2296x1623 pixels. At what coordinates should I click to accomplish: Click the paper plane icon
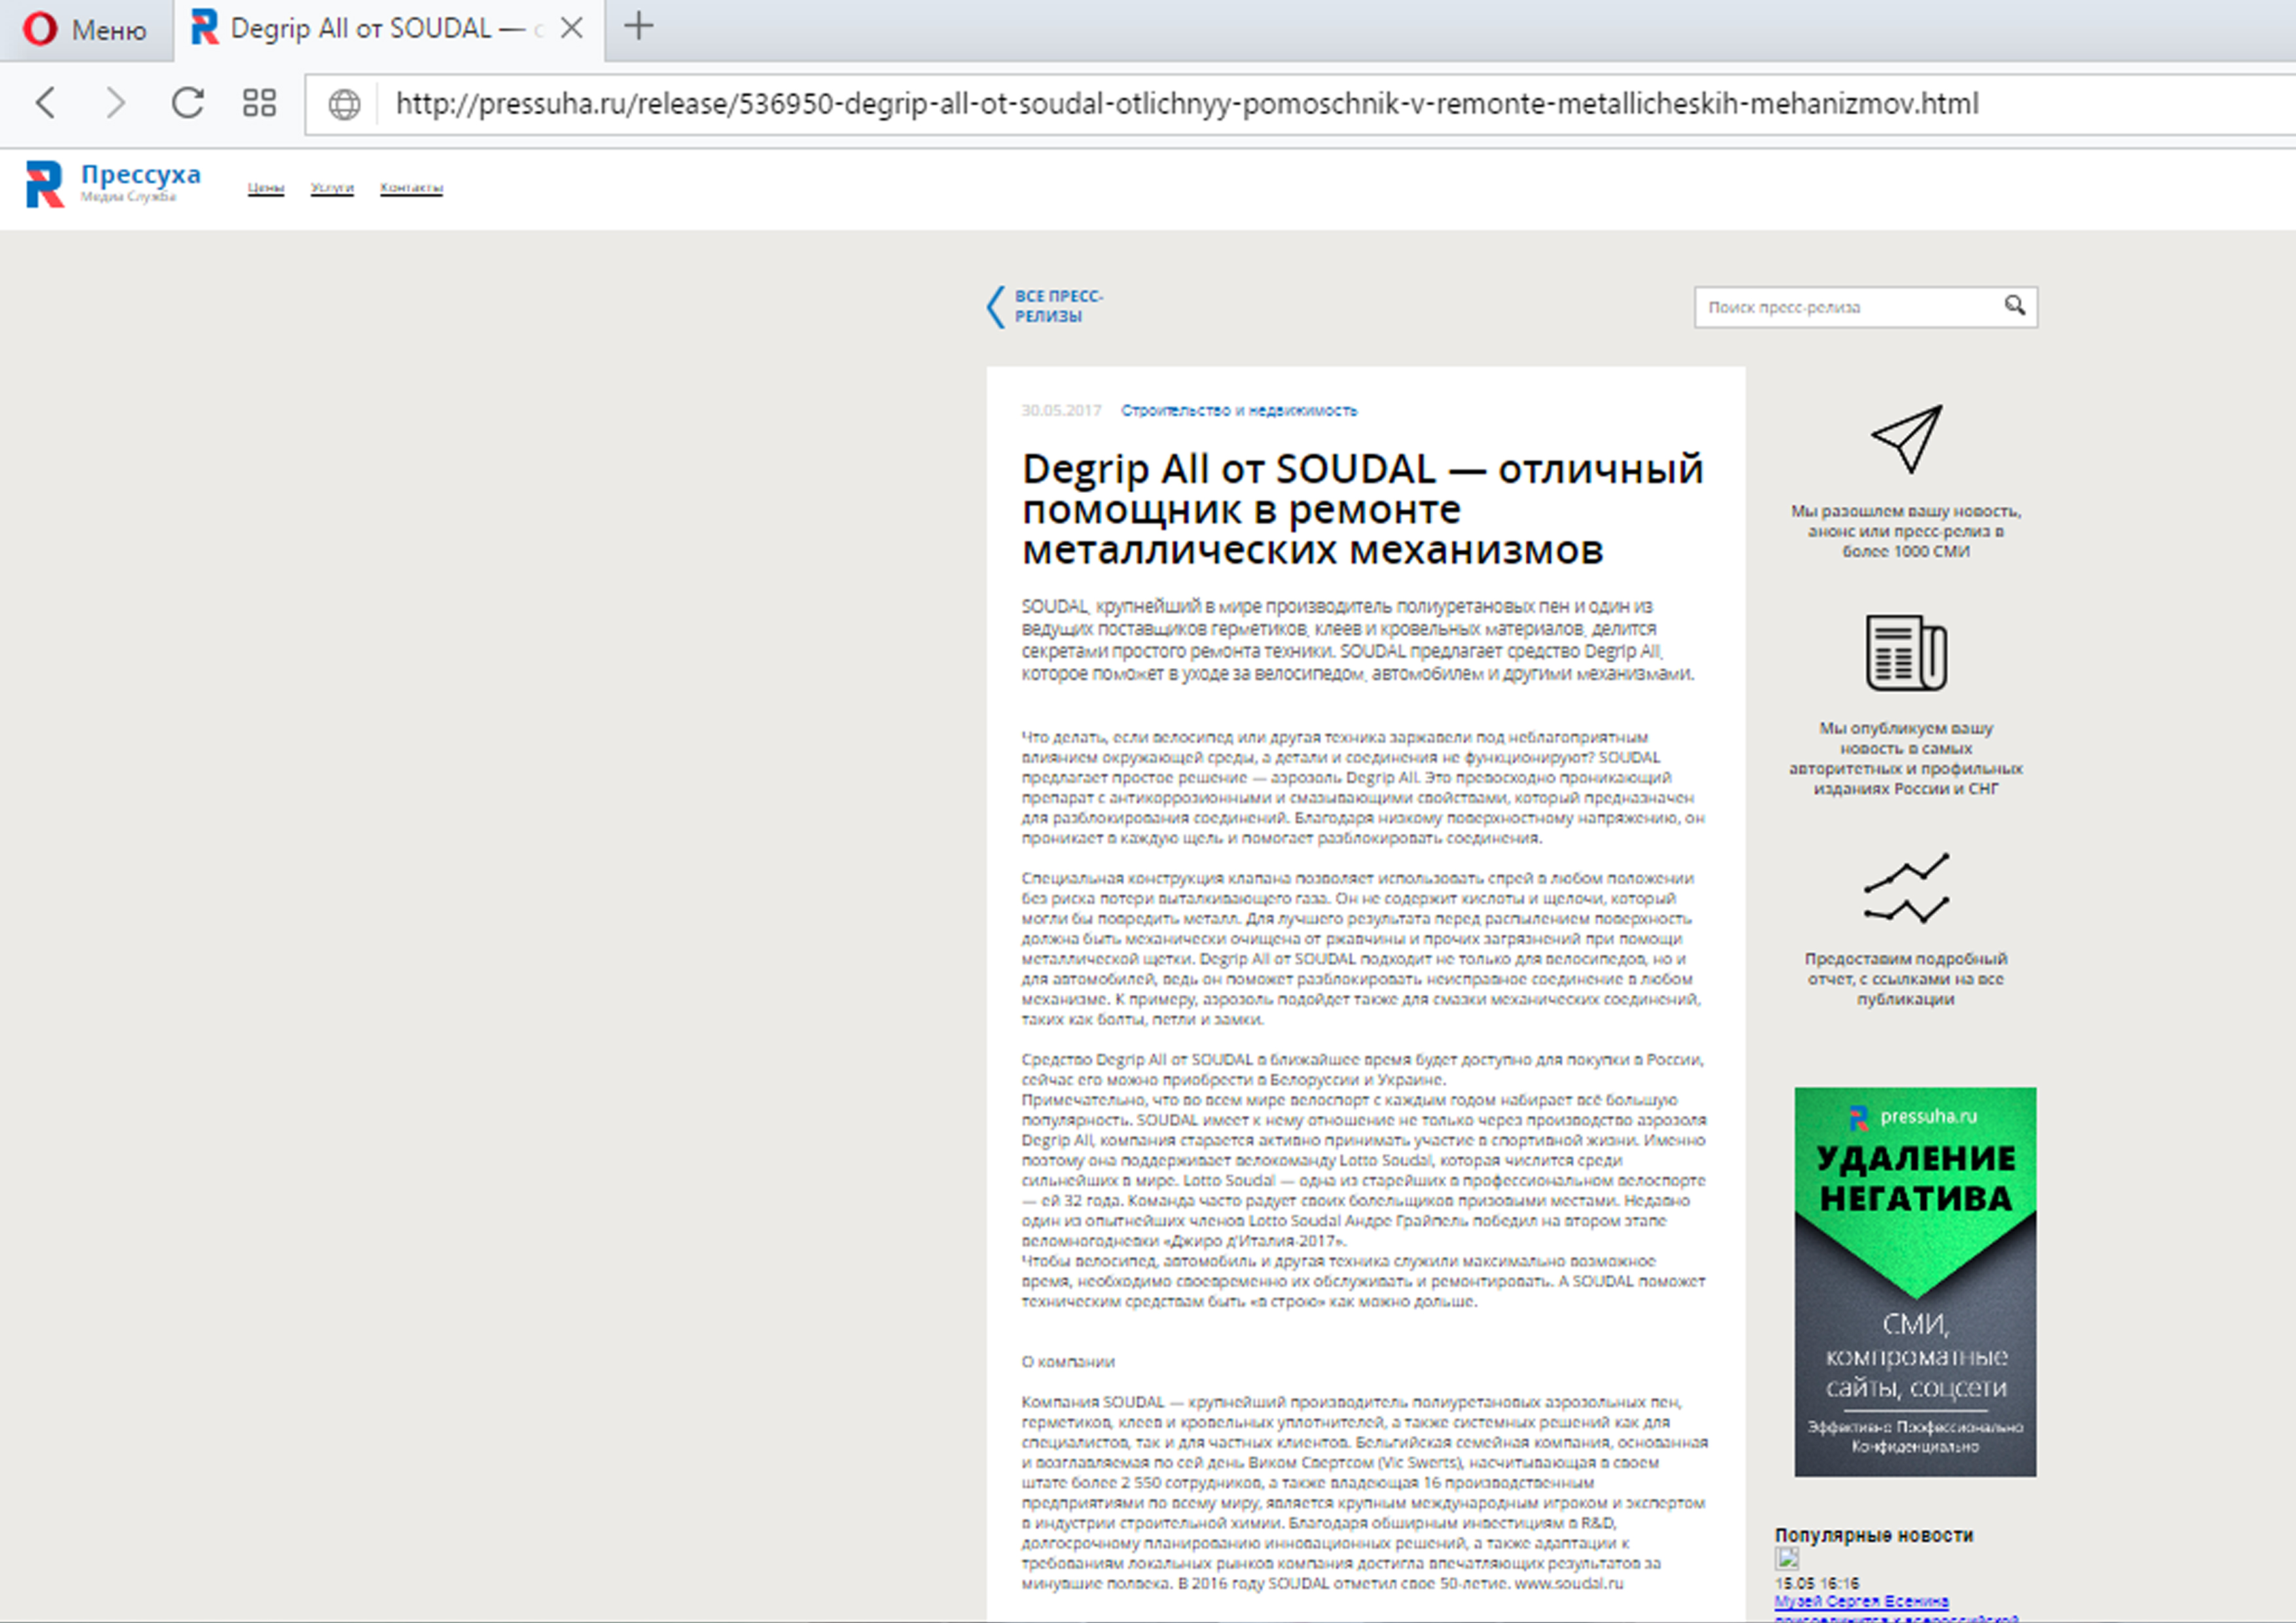tap(1906, 438)
